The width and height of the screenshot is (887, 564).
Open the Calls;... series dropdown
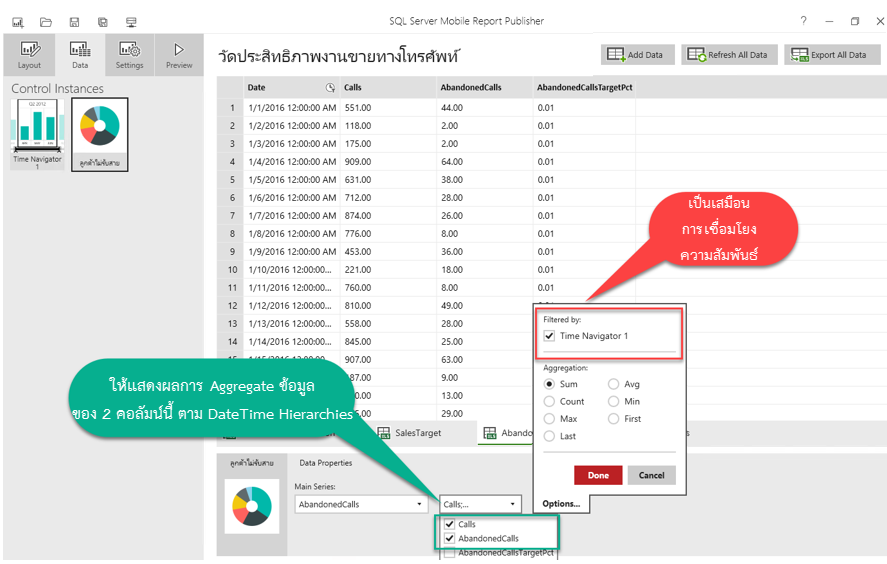(x=480, y=504)
